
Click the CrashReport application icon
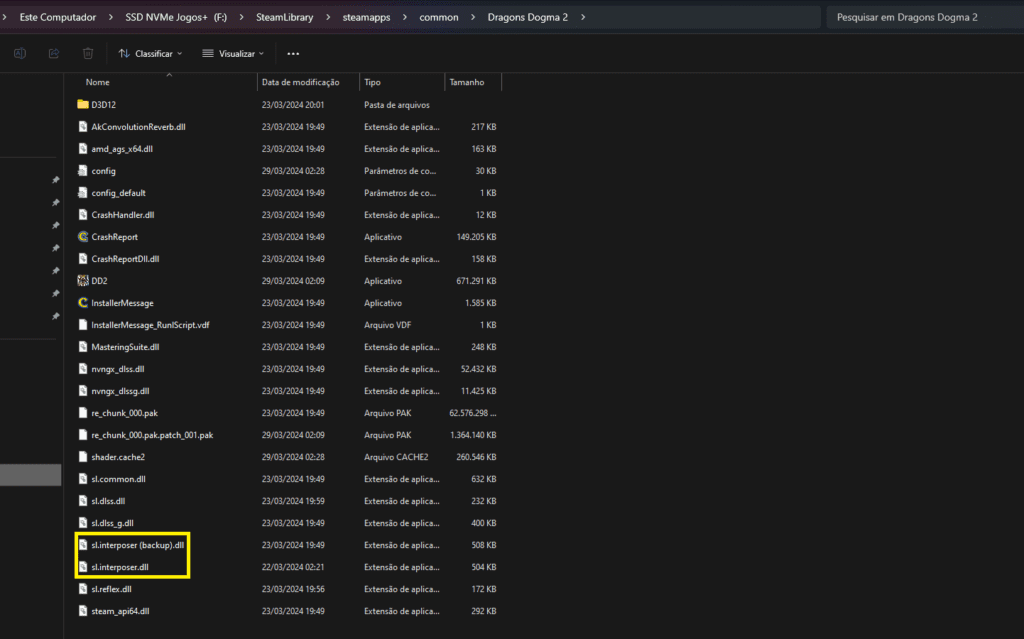tap(83, 237)
